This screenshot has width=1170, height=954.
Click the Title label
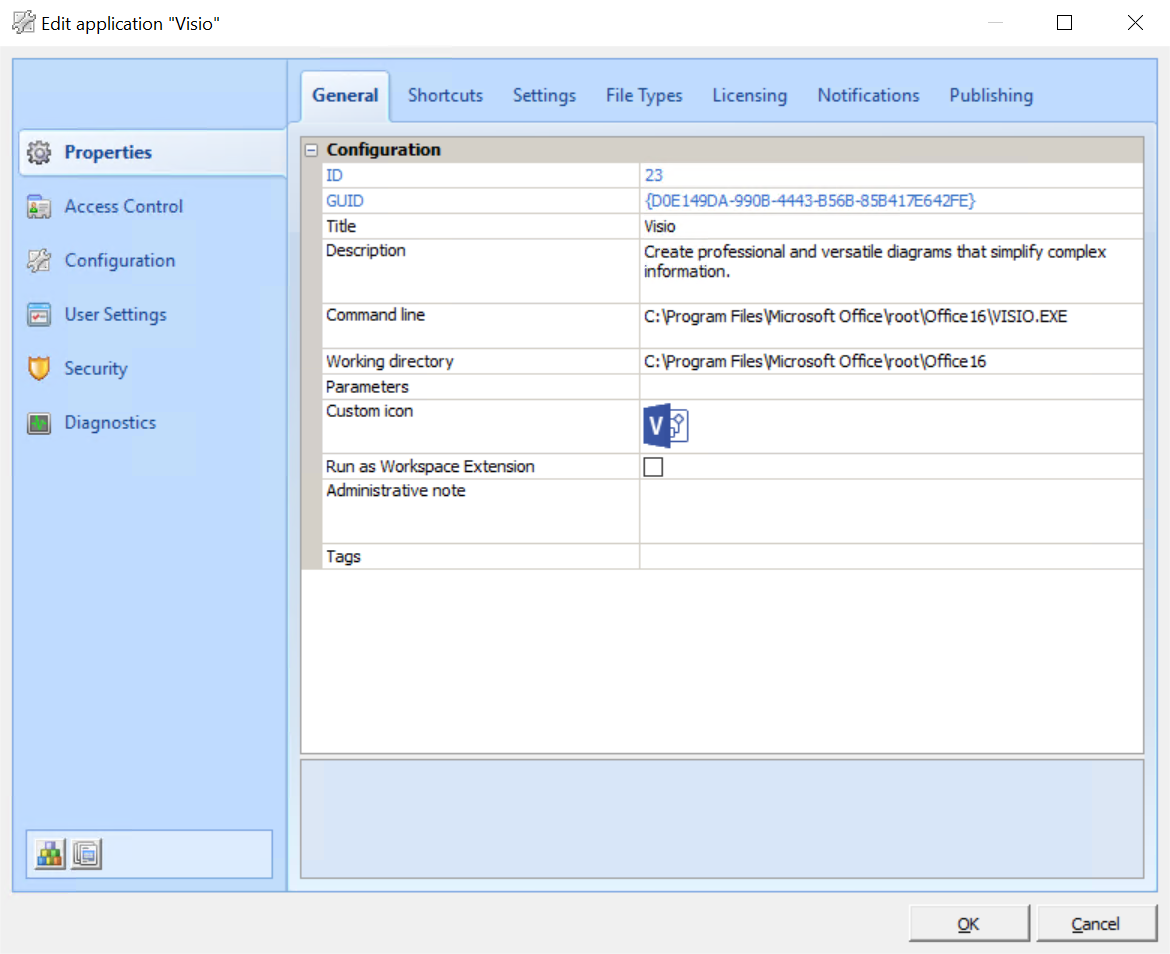click(x=341, y=227)
